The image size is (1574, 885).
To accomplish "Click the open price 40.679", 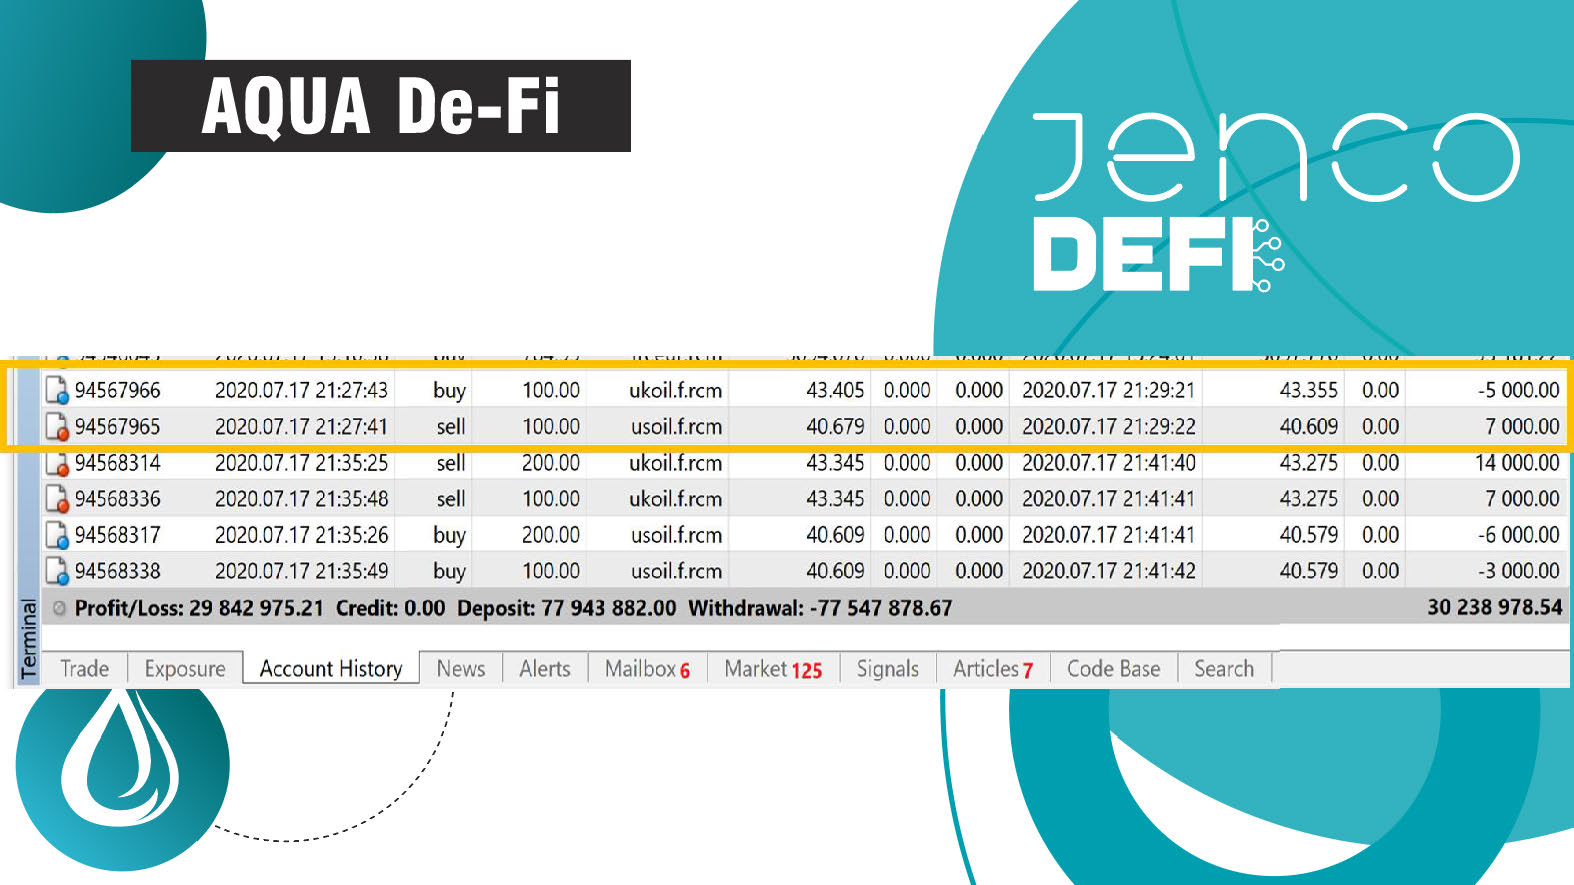I will [835, 427].
